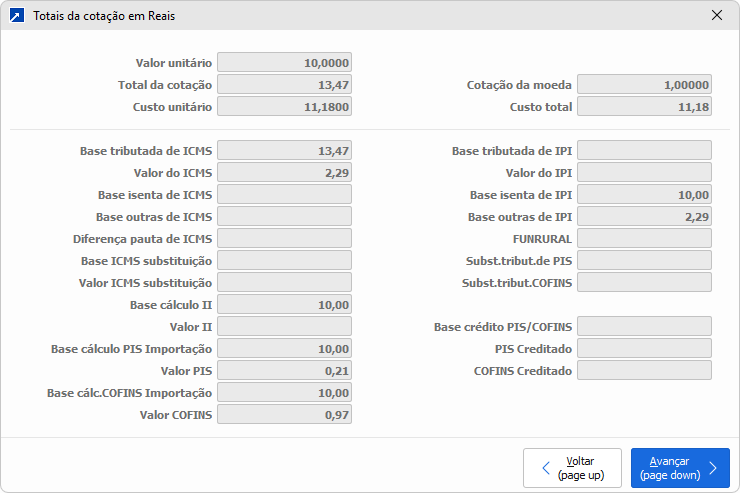Select the Base cálculo PIS Importação field
740x493 pixels.
click(x=284, y=349)
